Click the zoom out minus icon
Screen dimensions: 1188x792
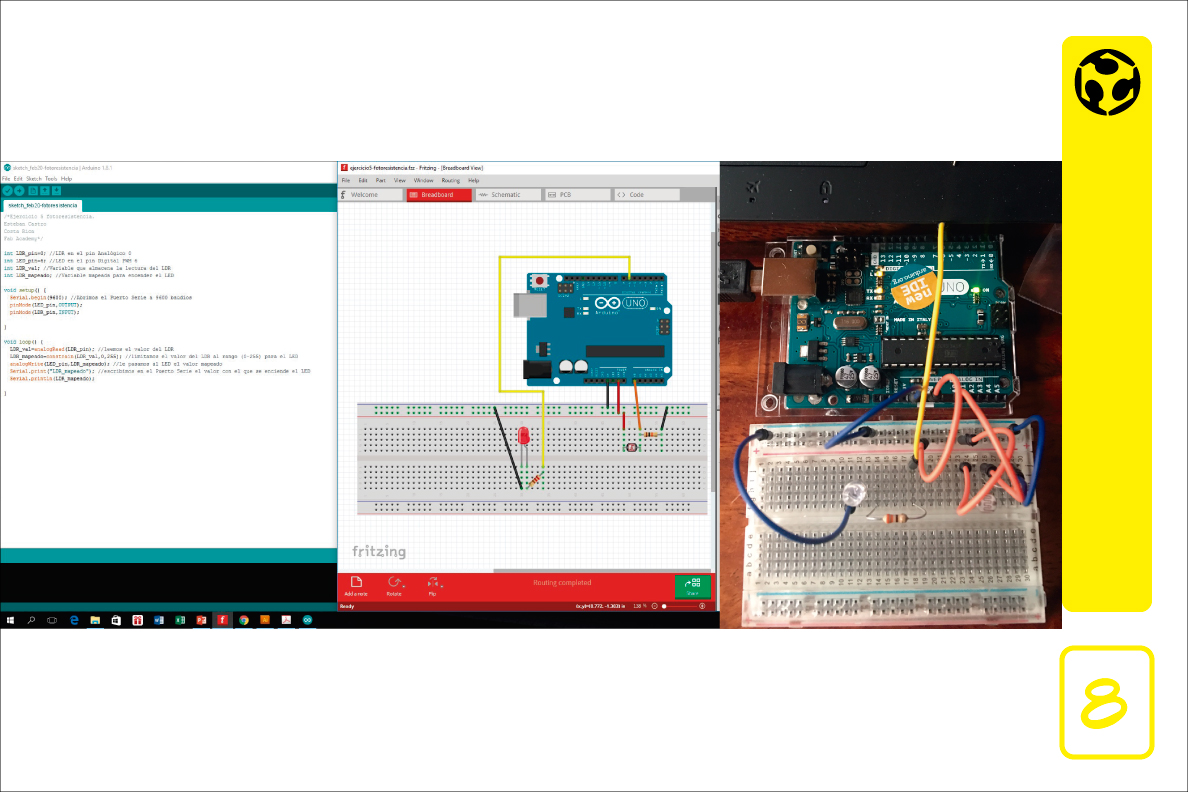(655, 606)
